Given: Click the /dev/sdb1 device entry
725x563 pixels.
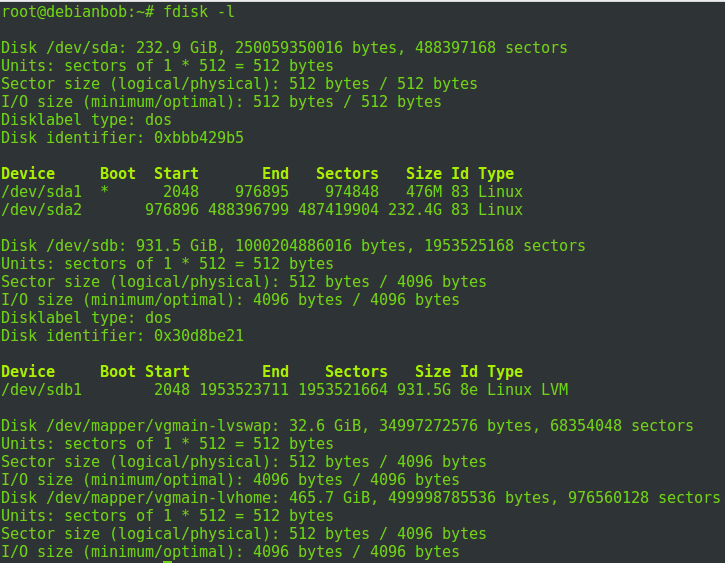Looking at the screenshot, I should tap(42, 389).
